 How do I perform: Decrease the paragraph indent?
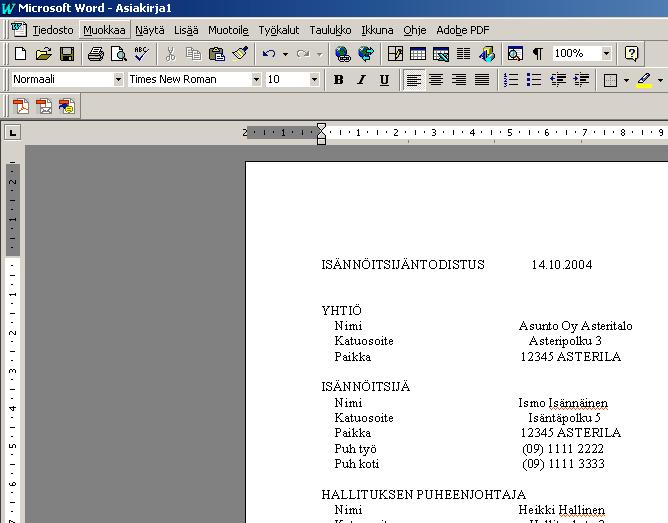pyautogui.click(x=558, y=80)
